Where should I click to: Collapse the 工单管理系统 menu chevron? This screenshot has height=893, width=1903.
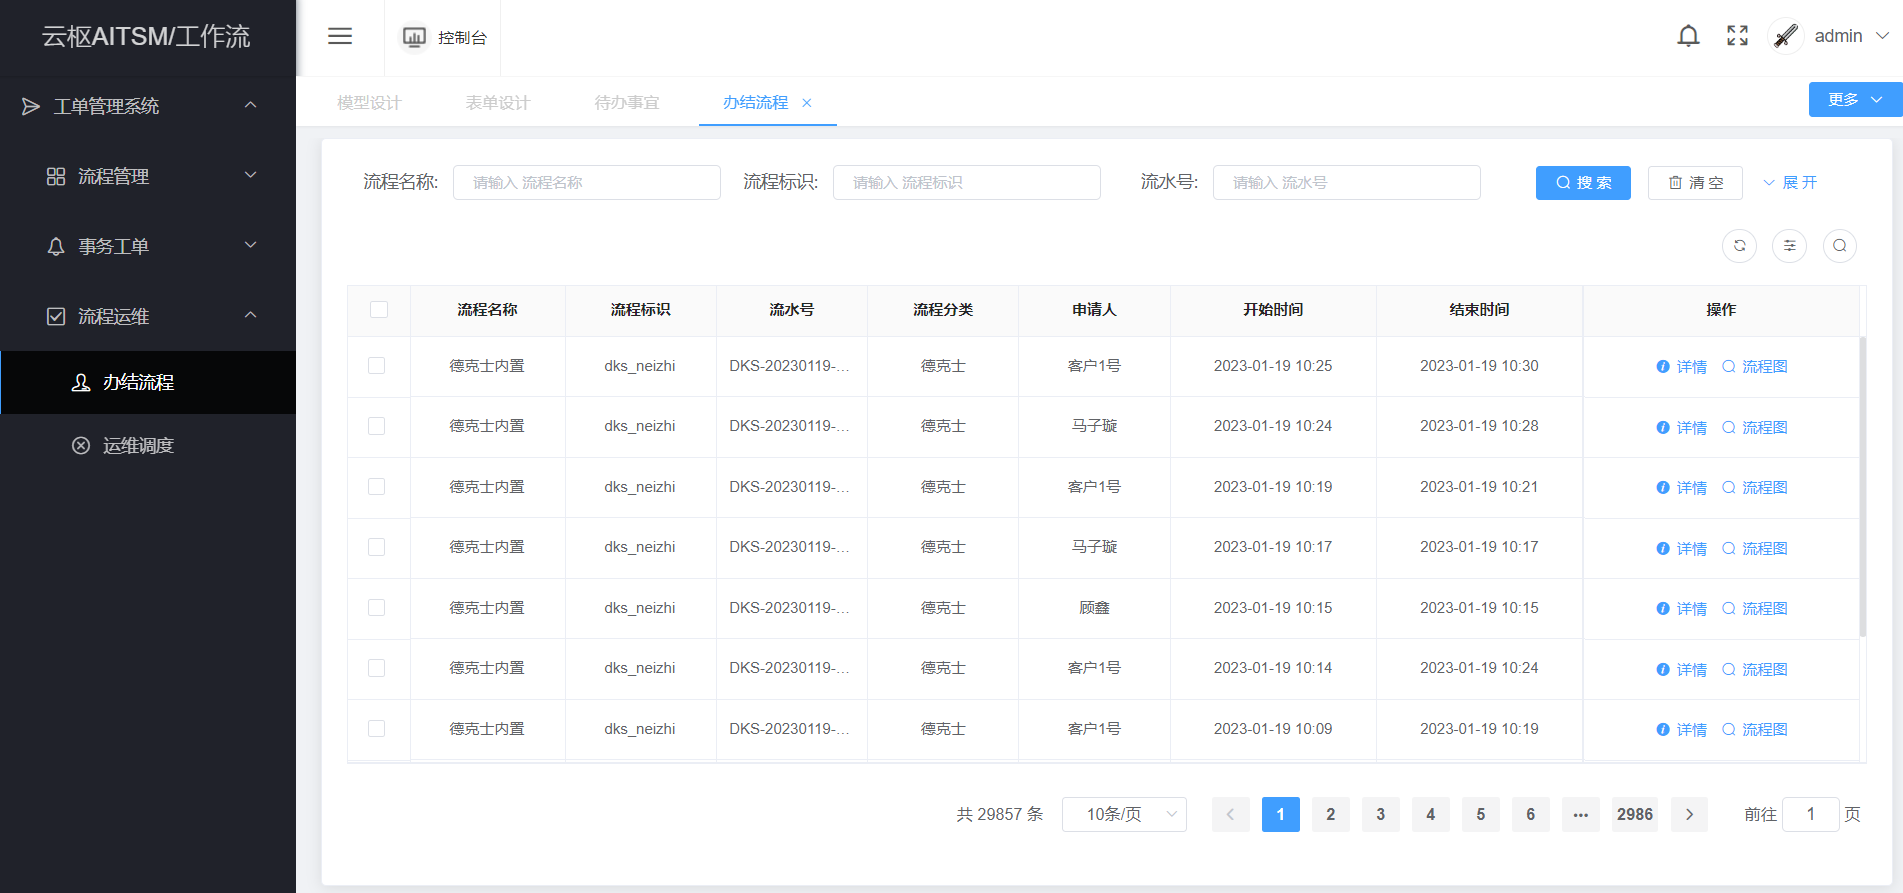251,105
